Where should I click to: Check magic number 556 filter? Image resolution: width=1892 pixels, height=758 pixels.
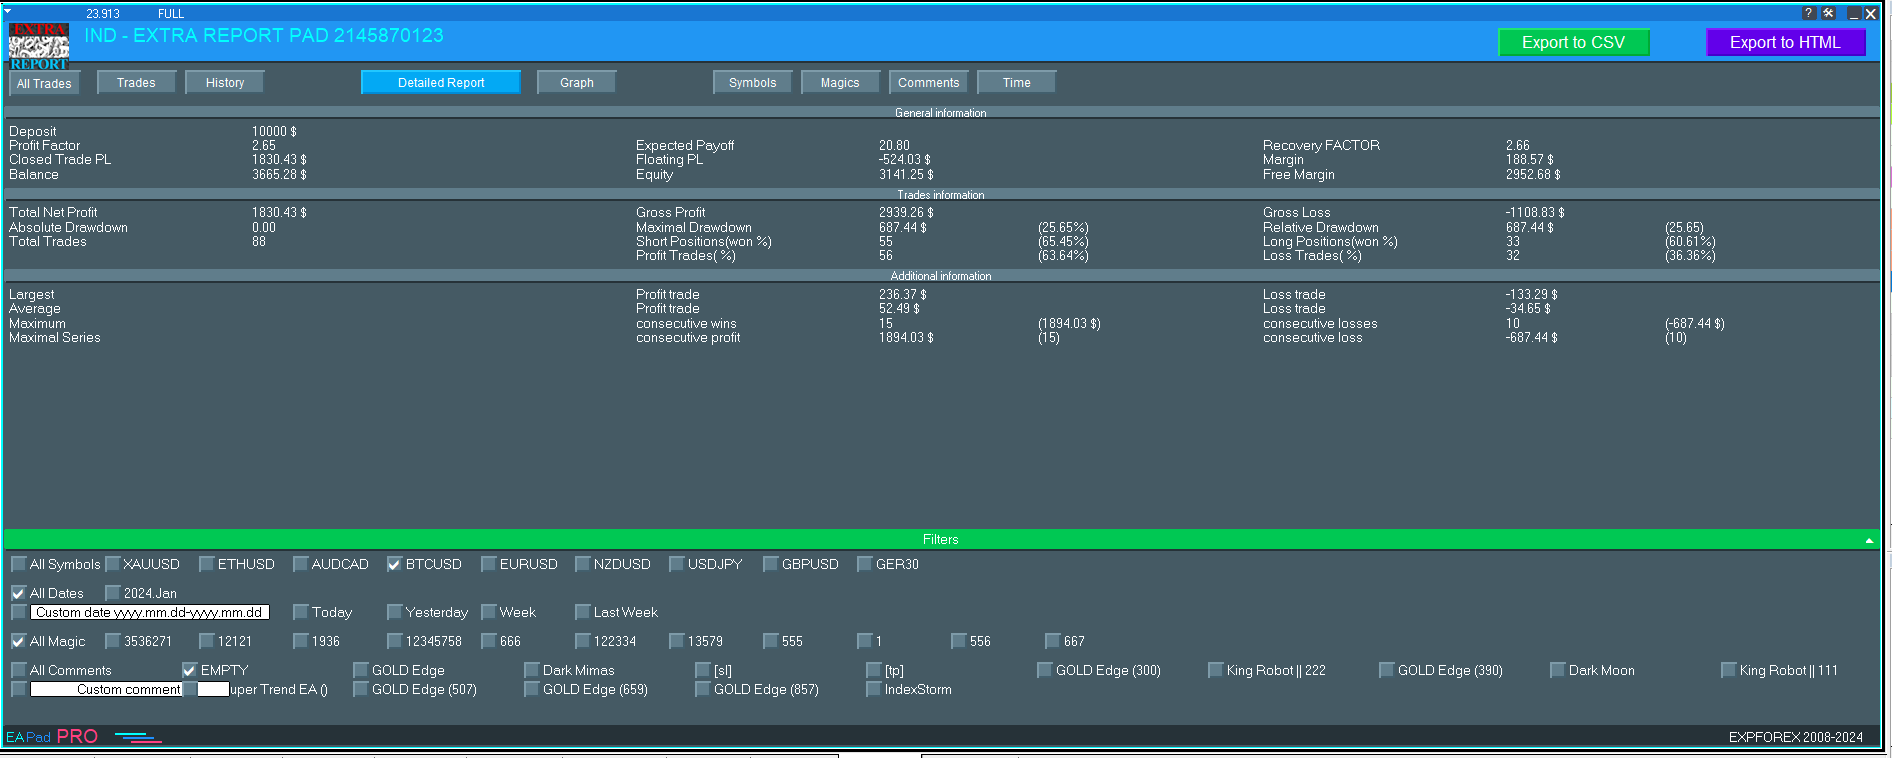pyautogui.click(x=958, y=641)
